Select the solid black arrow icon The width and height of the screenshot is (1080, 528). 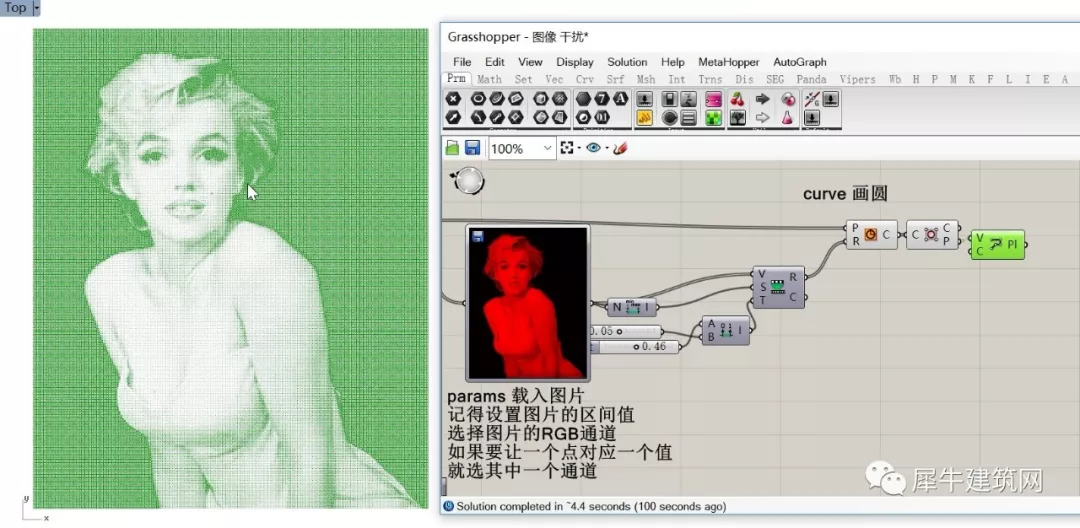pyautogui.click(x=762, y=99)
